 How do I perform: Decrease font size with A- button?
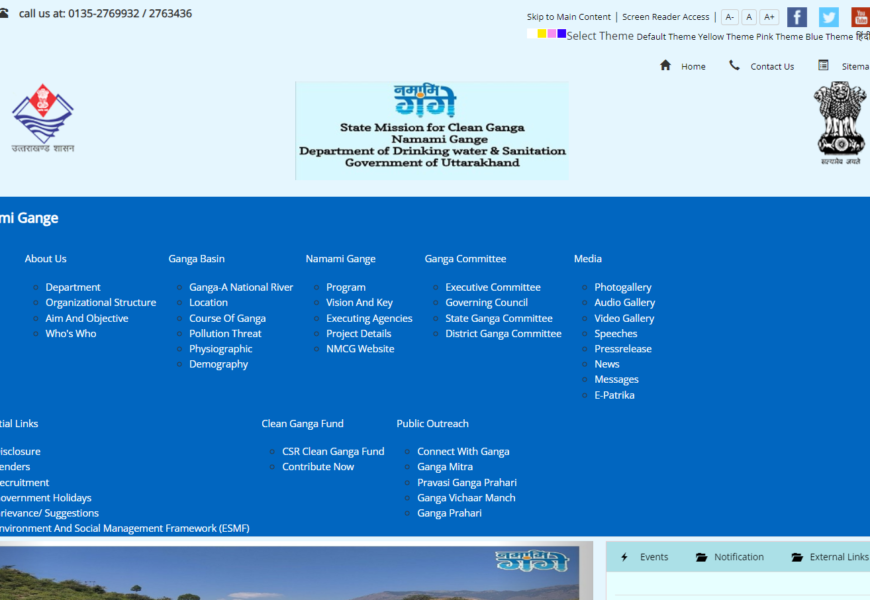point(730,17)
